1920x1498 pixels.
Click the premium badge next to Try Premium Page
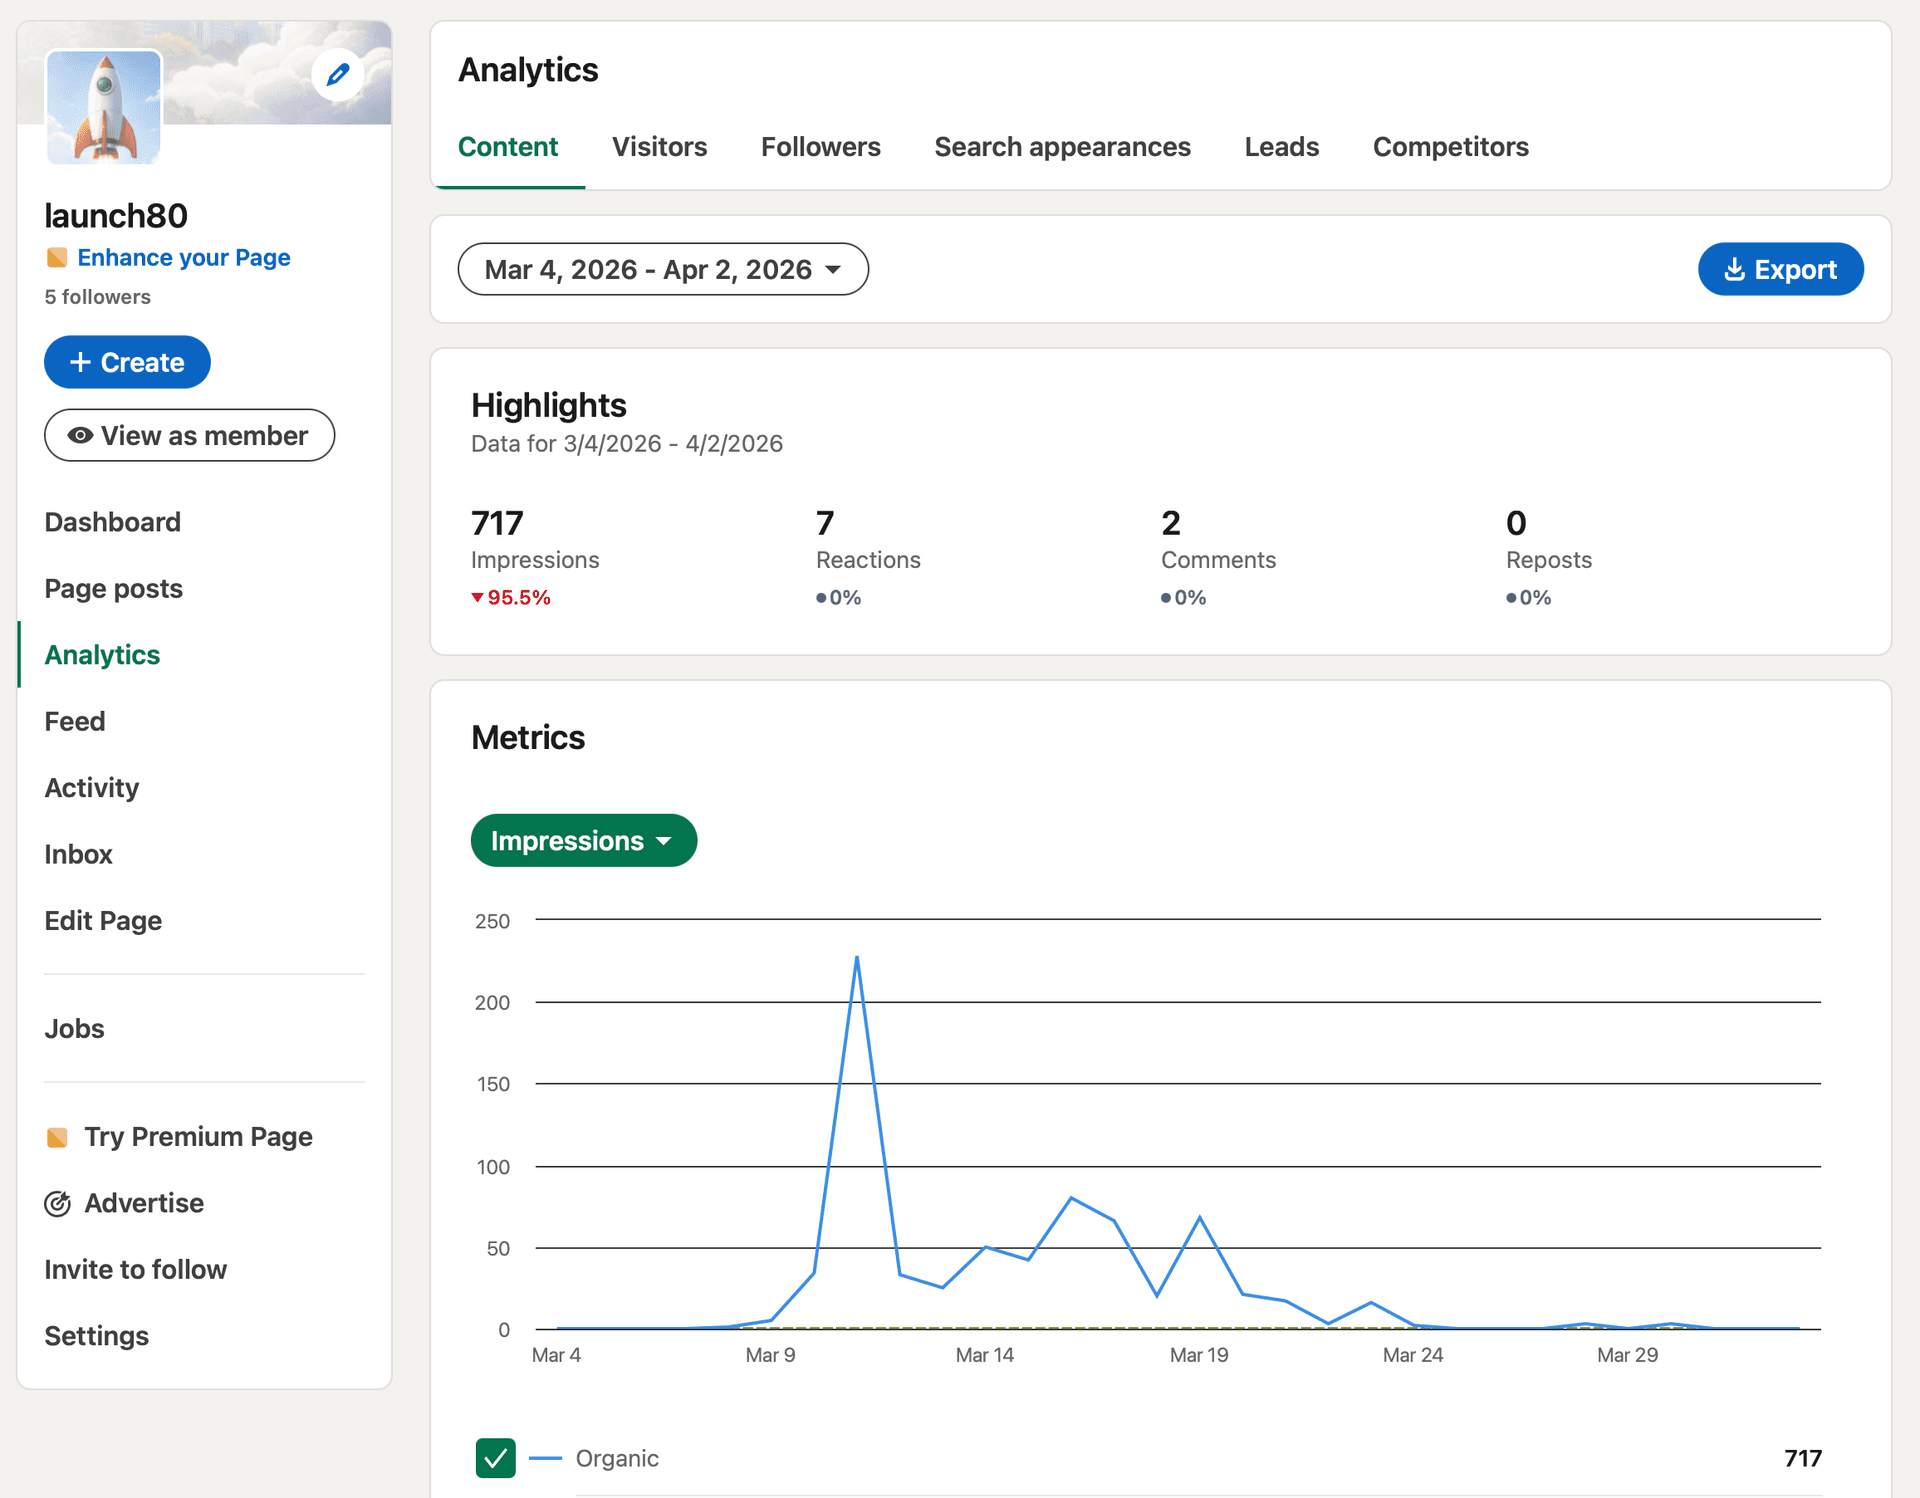[x=59, y=1136]
